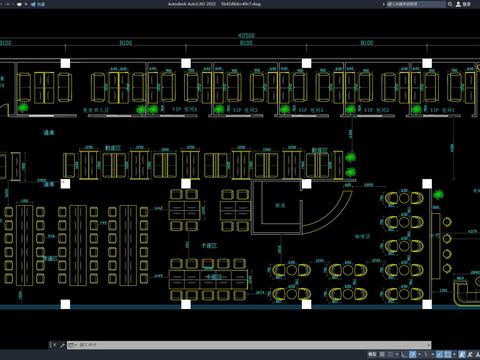Toggle ortho mode in status bar

(404, 354)
